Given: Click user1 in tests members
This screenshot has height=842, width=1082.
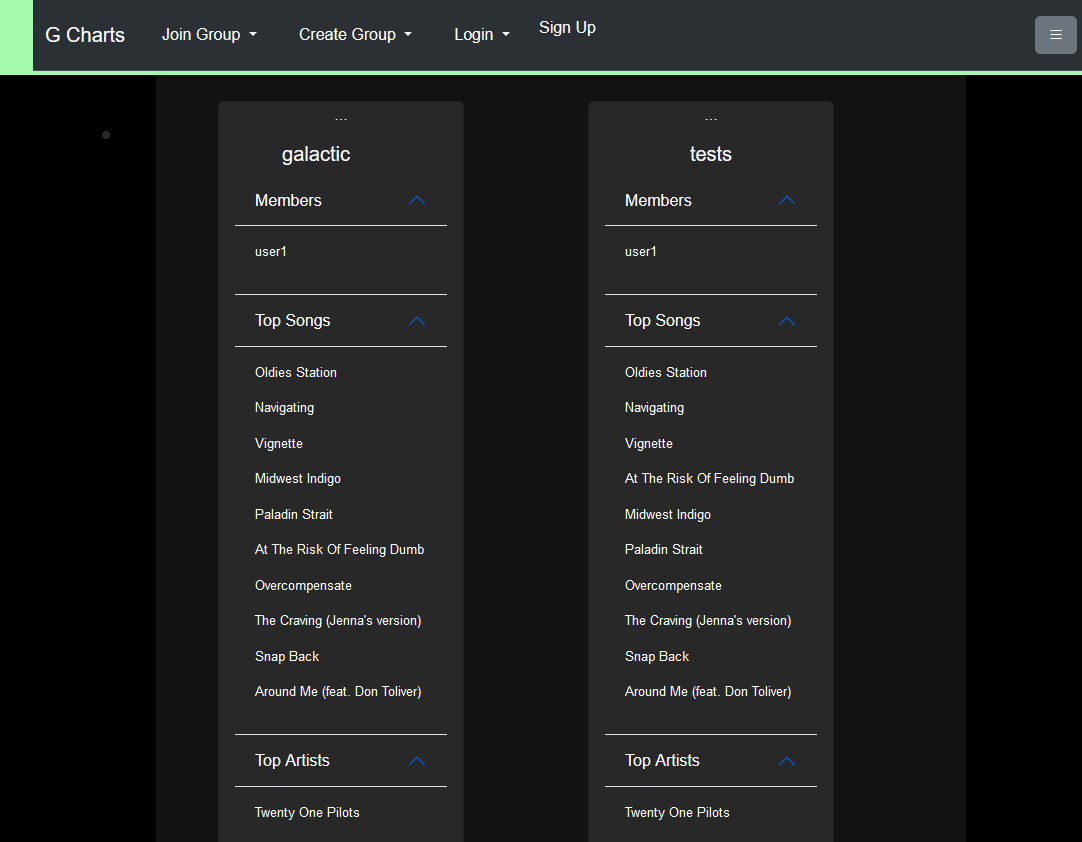Looking at the screenshot, I should click(640, 252).
